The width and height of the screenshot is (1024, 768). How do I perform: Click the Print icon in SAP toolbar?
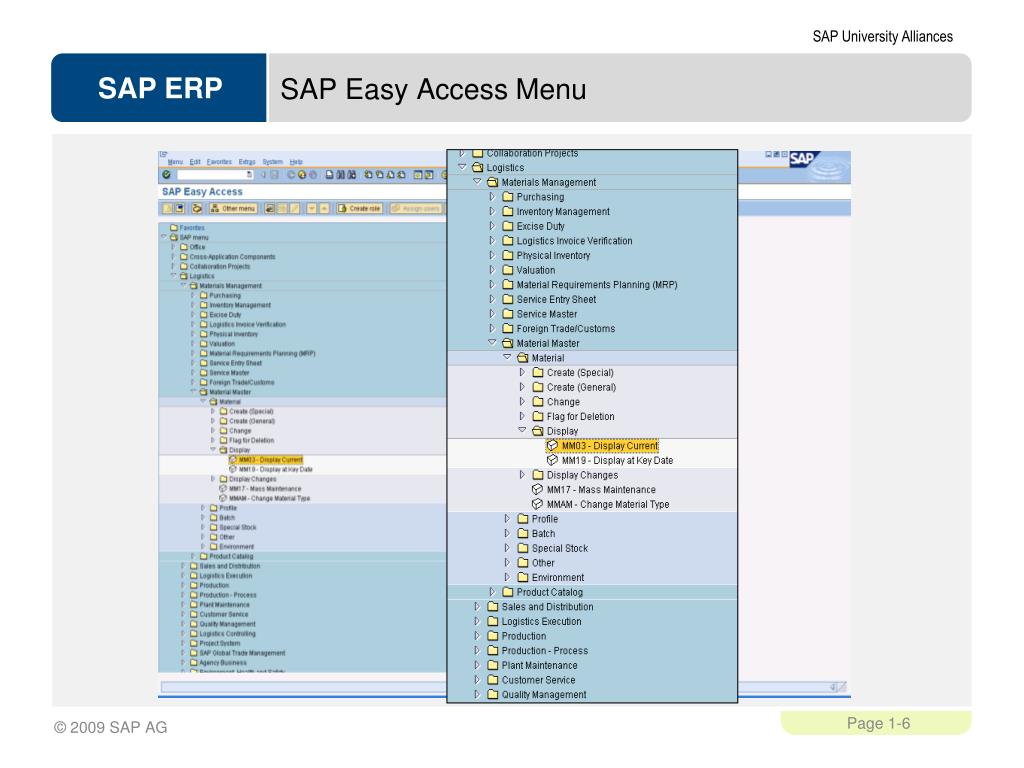click(x=330, y=174)
